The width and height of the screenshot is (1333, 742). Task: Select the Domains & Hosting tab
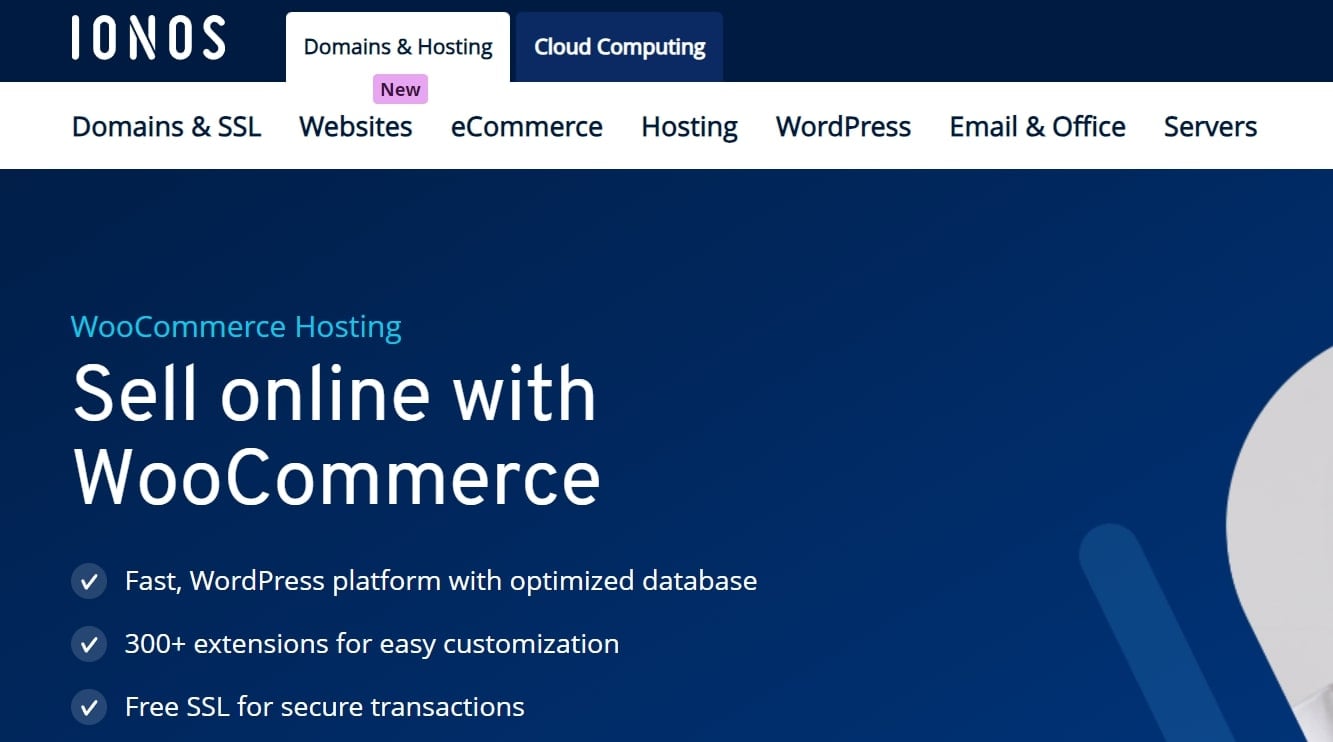[x=398, y=47]
